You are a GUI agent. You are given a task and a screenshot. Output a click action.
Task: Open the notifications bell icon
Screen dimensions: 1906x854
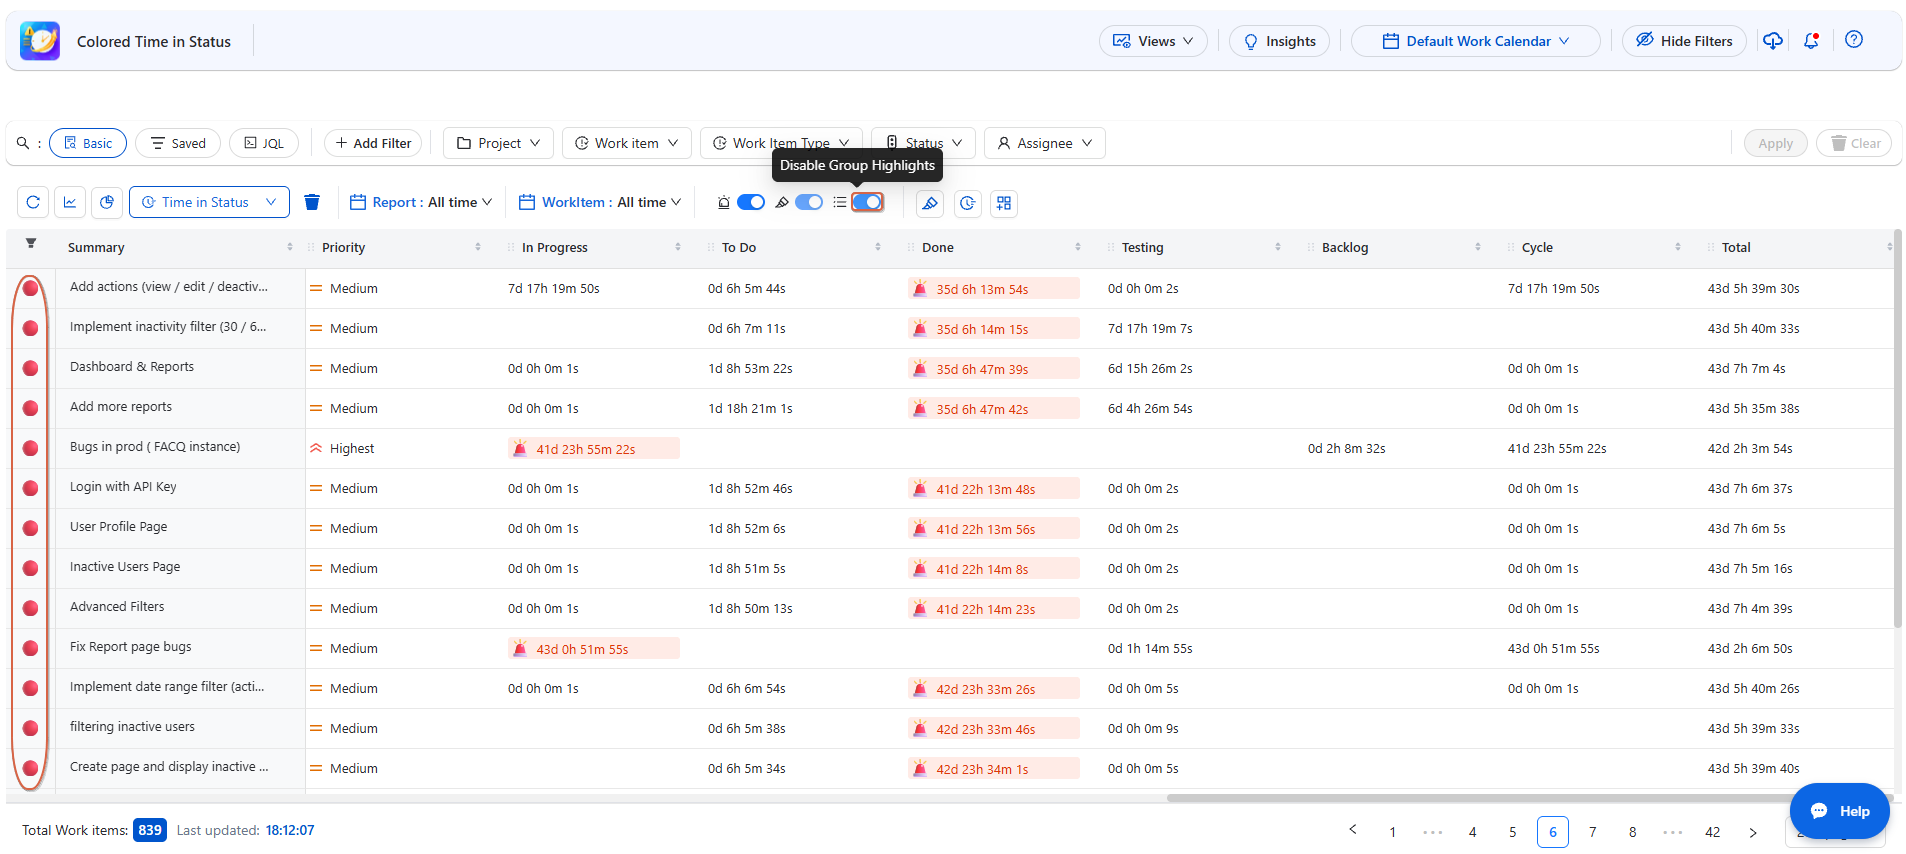coord(1811,40)
